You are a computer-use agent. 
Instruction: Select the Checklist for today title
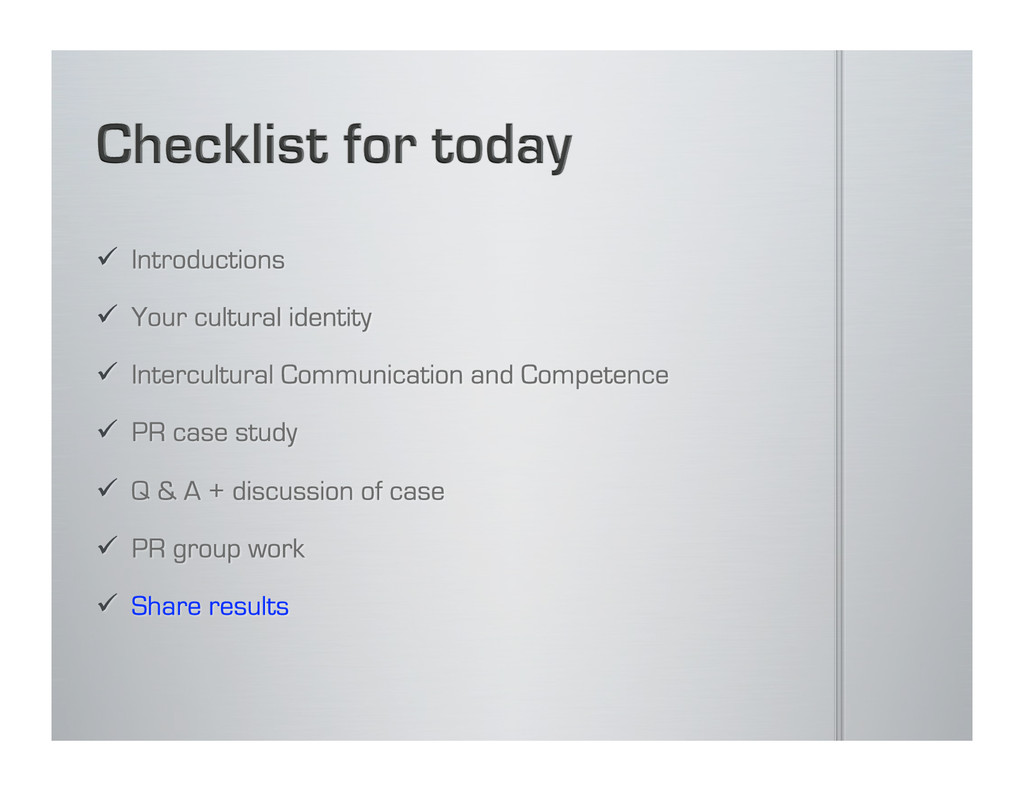334,146
